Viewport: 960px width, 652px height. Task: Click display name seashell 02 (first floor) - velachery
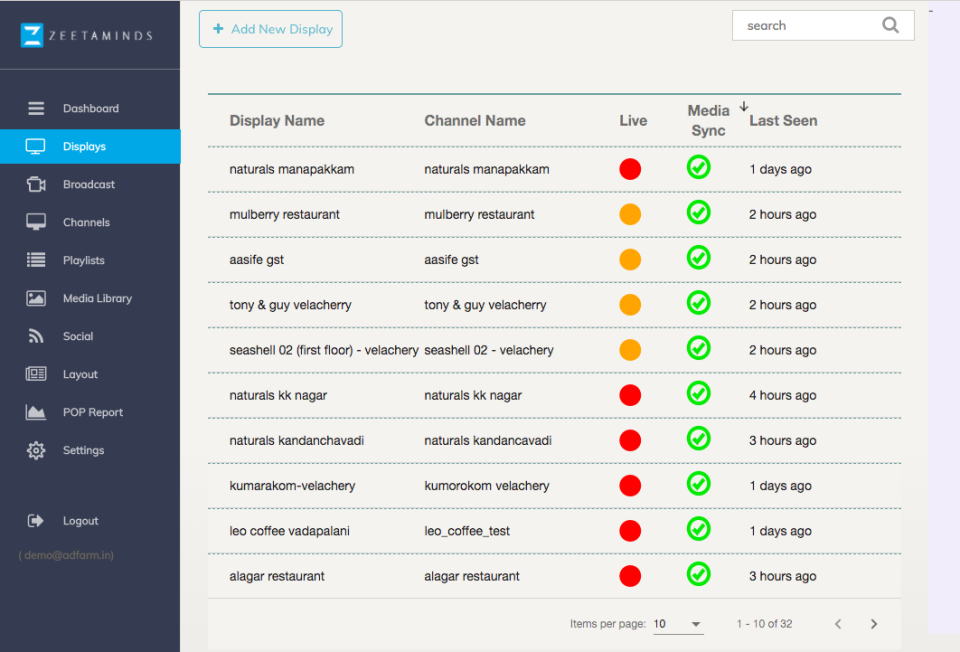[324, 350]
